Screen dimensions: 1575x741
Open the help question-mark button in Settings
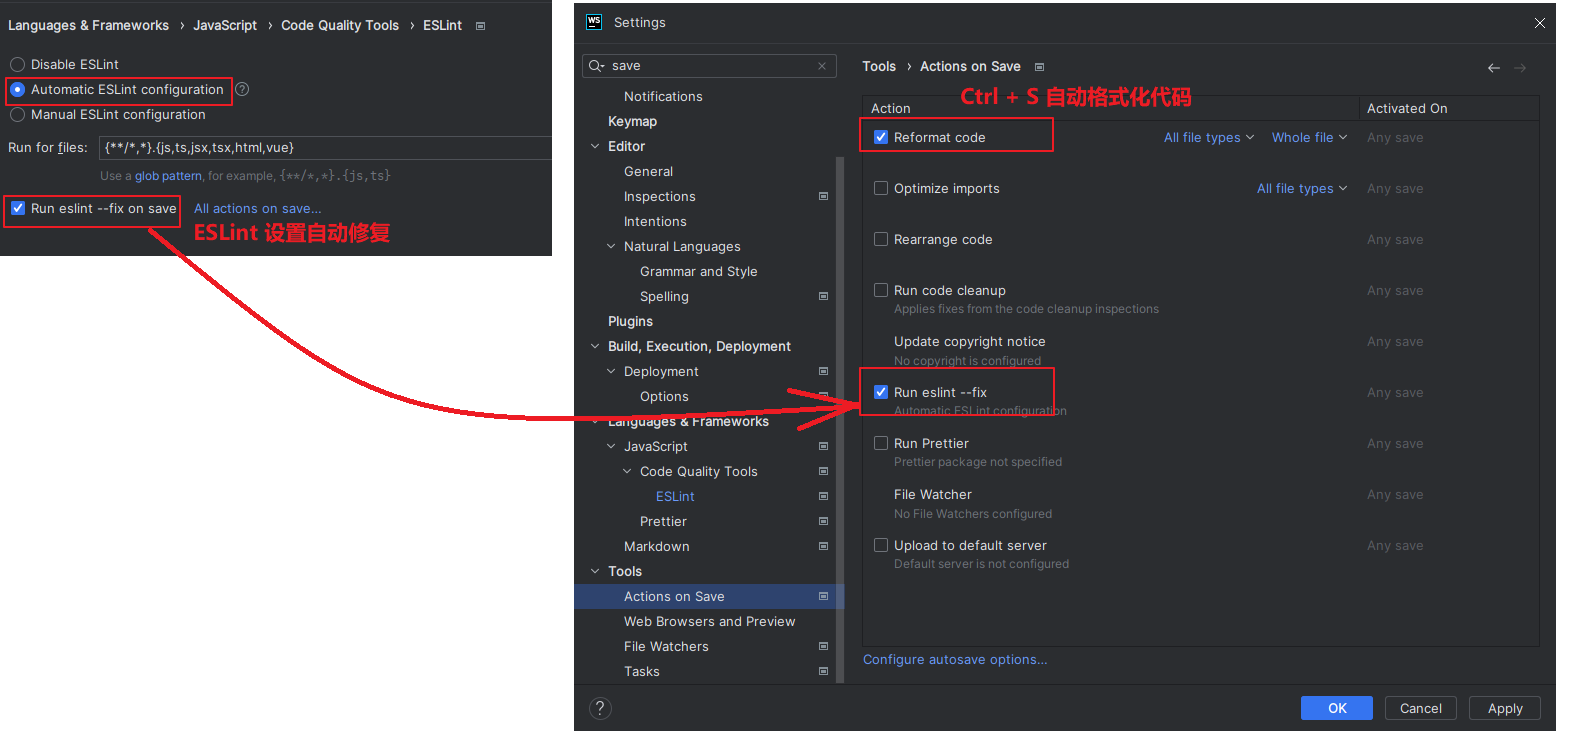pos(600,708)
